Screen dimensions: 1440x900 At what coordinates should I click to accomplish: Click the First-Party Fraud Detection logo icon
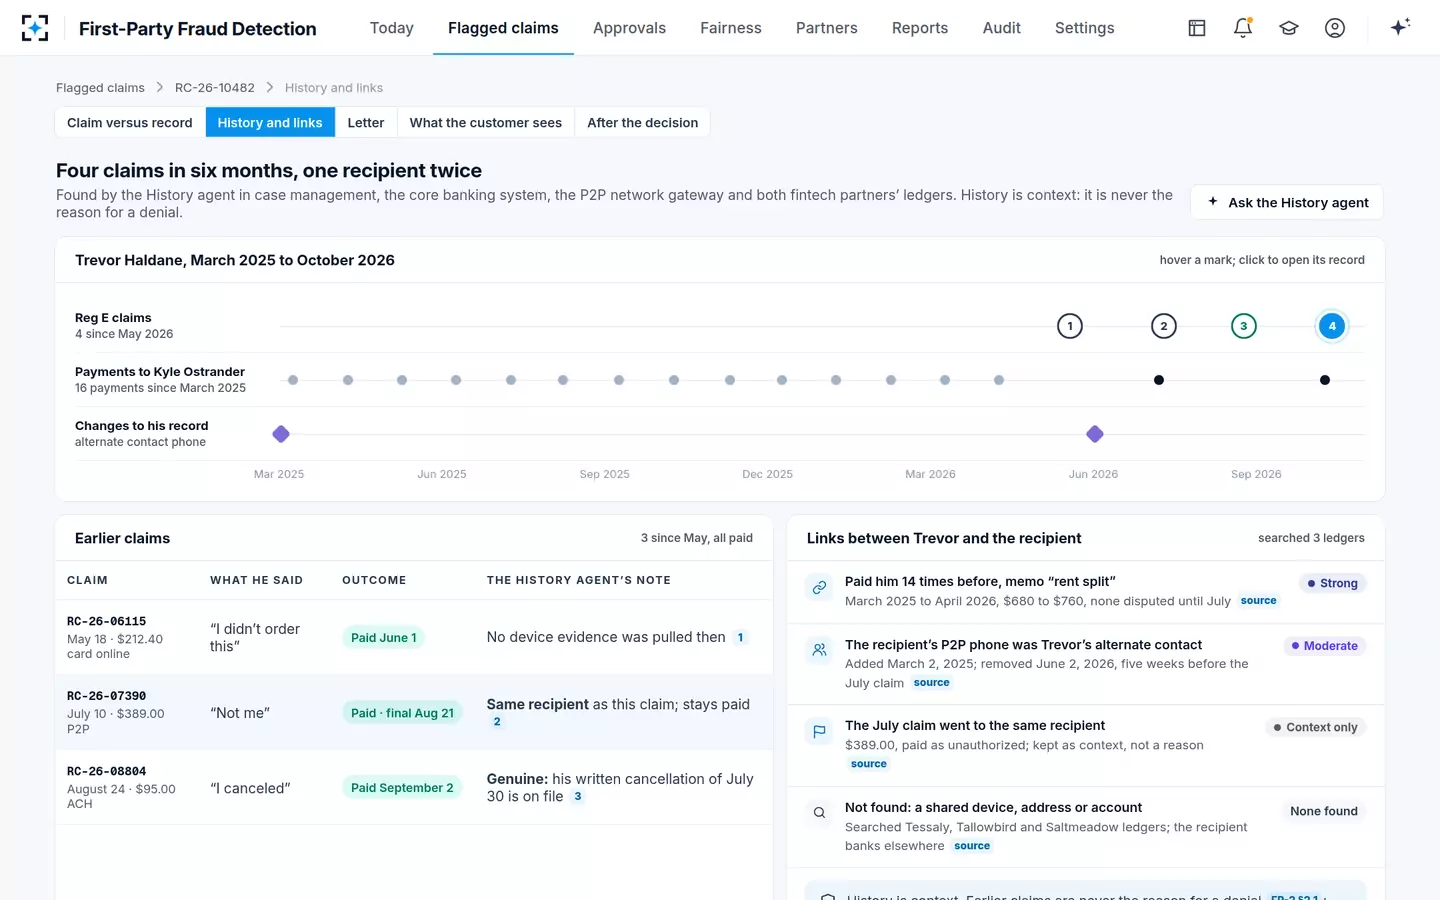[x=35, y=28]
